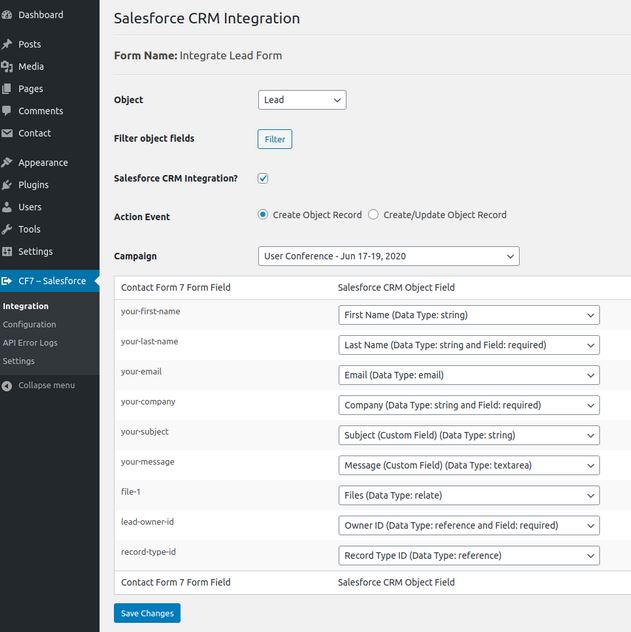Select Create/Update Object Record radio button

374,214
